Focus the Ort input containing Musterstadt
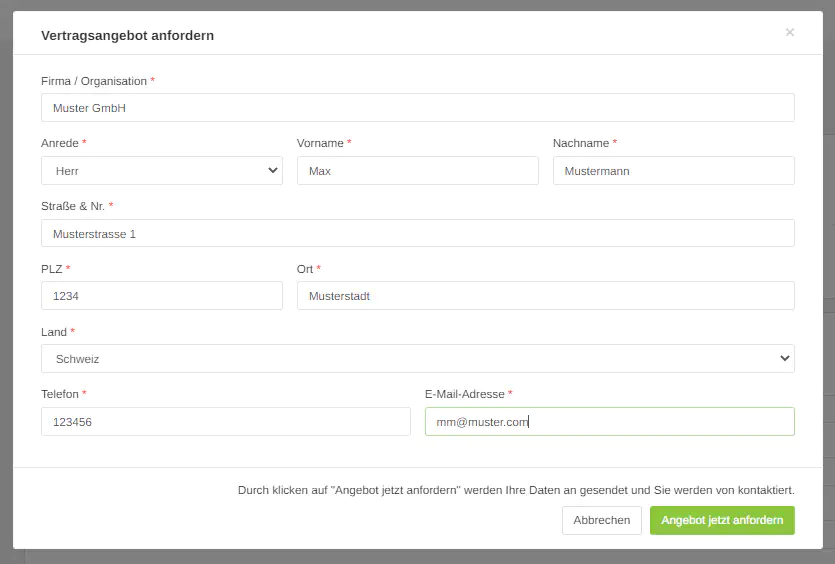835x564 pixels. [545, 296]
